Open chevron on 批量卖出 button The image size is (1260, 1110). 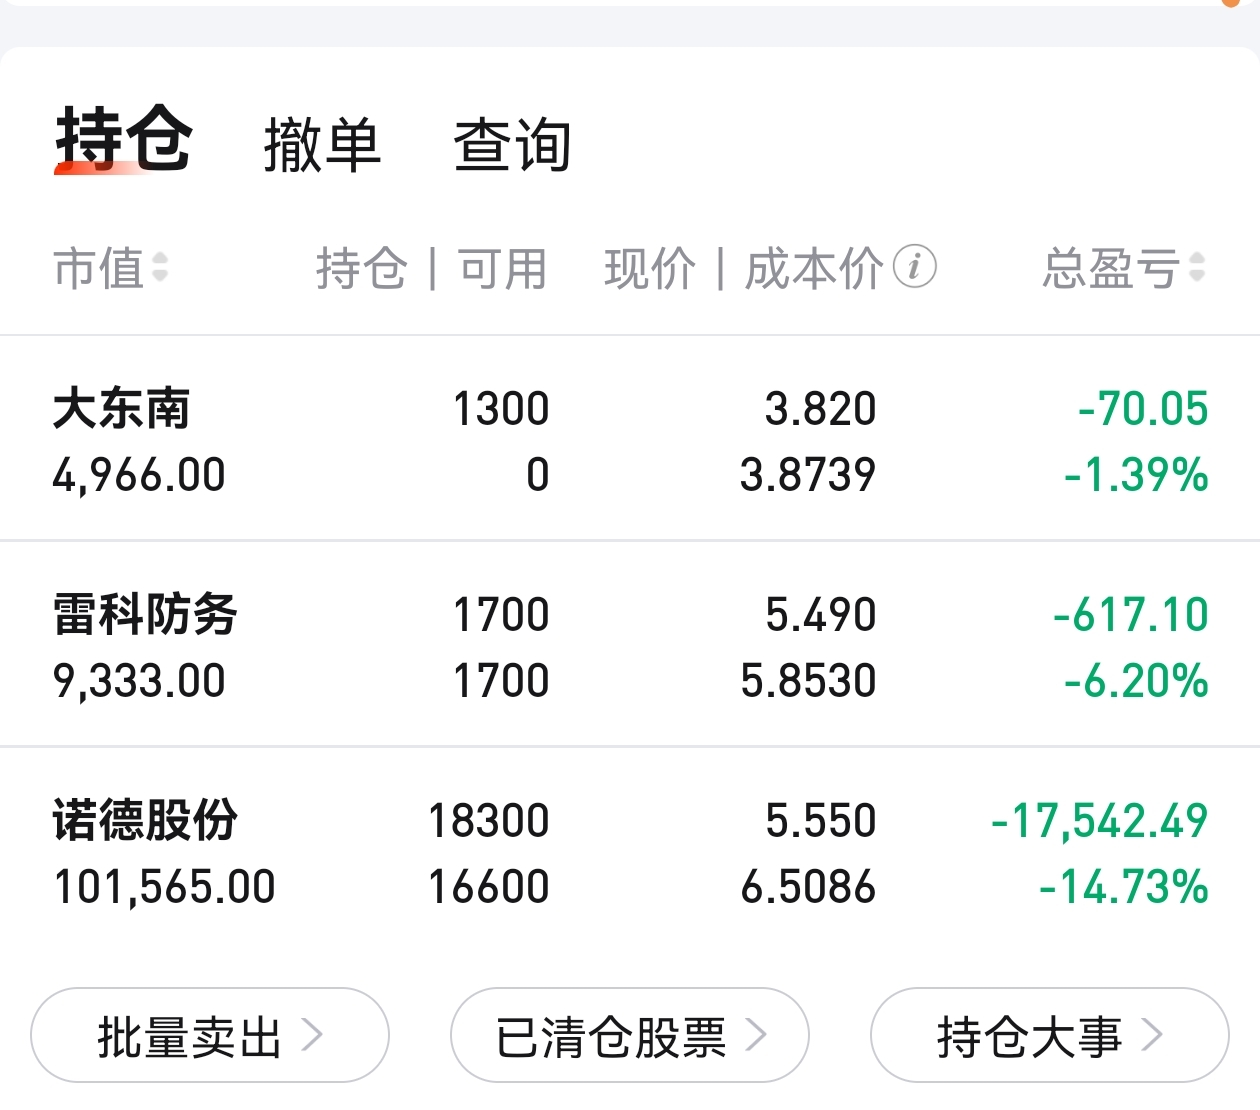coord(312,1035)
